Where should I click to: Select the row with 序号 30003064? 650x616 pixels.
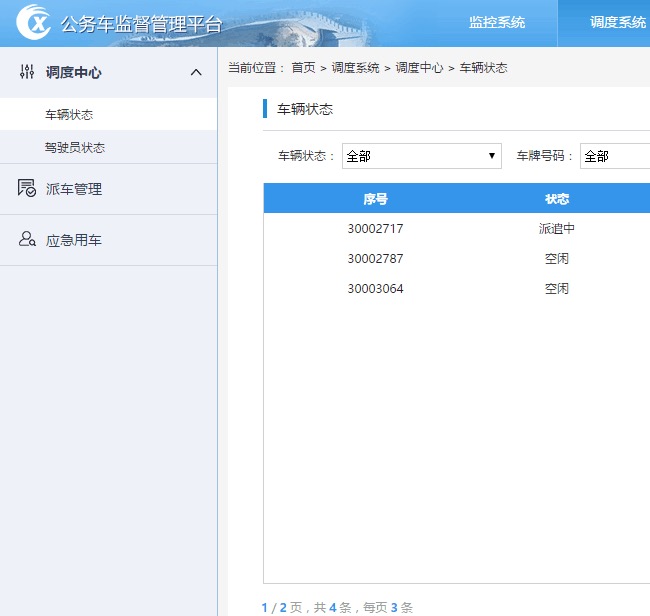coord(375,289)
